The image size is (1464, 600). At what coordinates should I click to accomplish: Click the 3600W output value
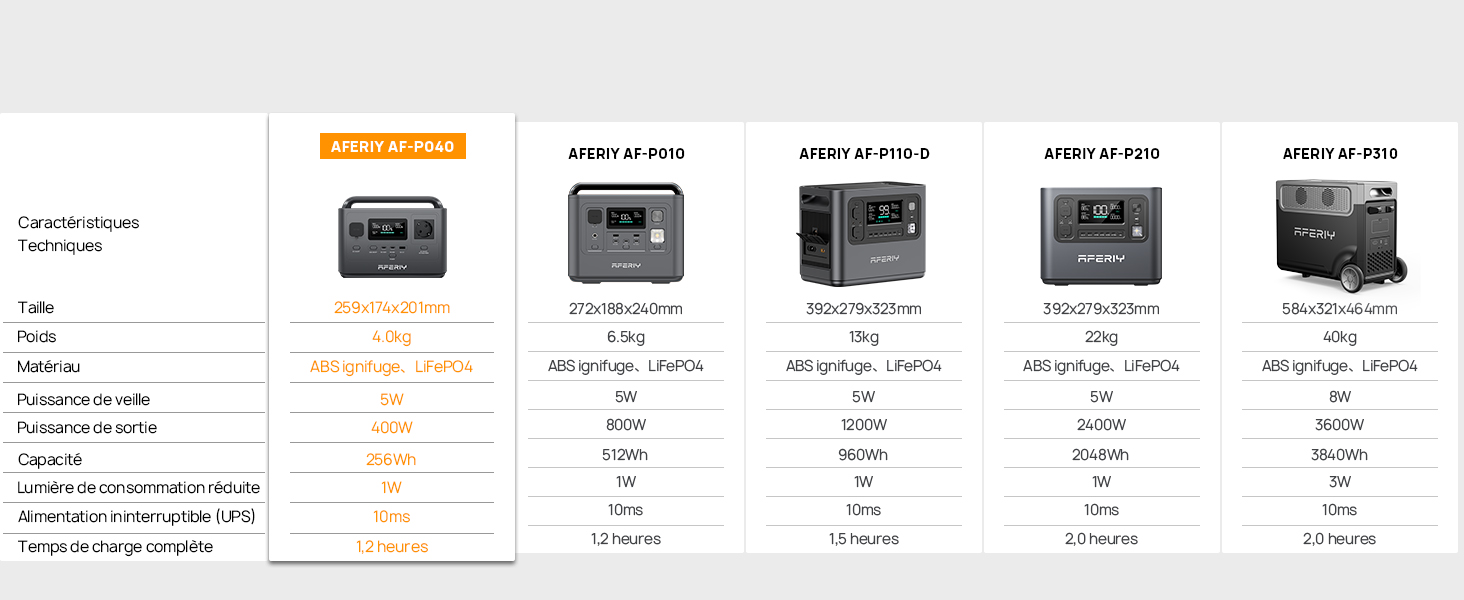tap(1340, 425)
